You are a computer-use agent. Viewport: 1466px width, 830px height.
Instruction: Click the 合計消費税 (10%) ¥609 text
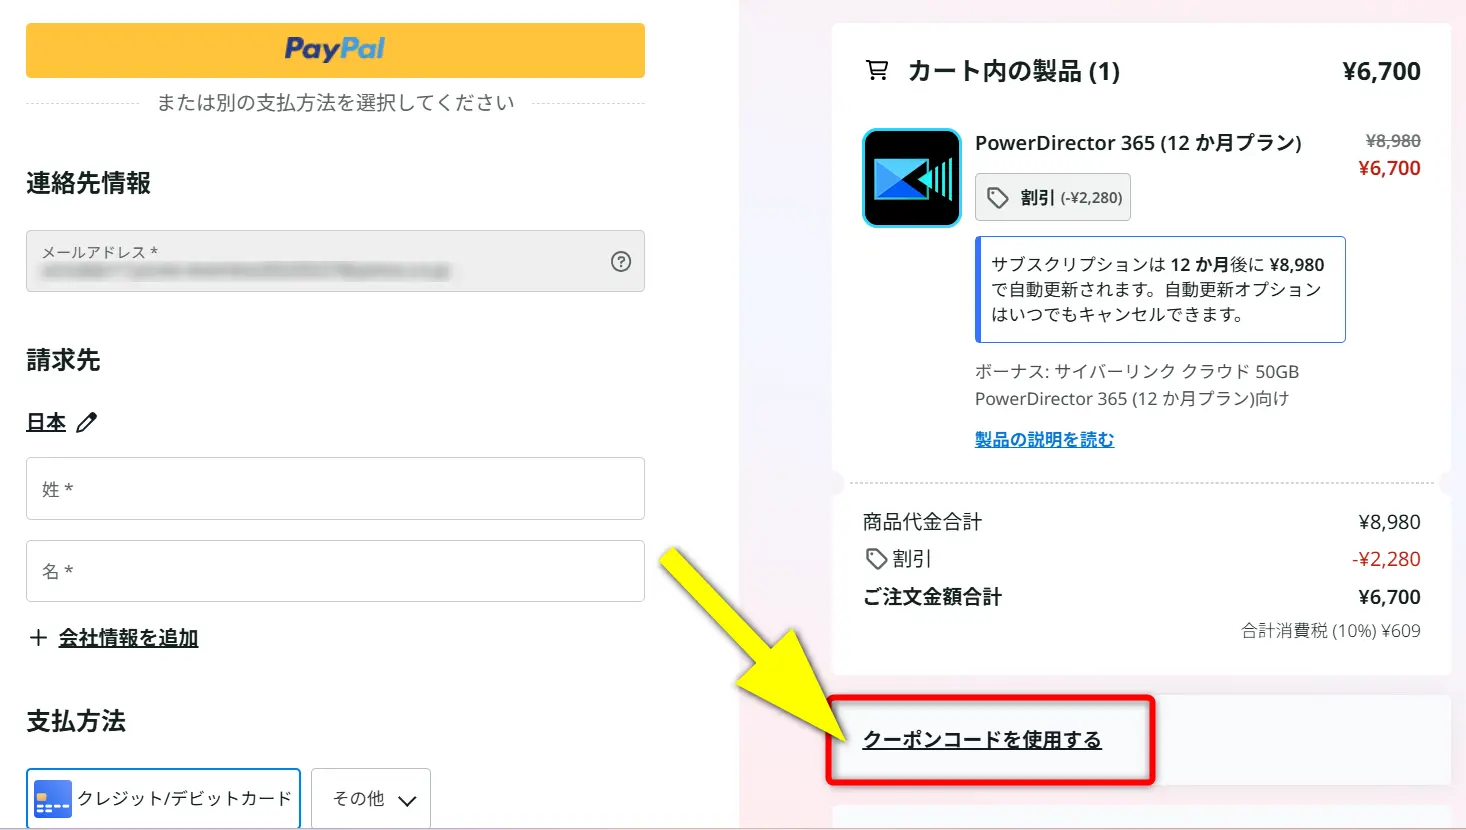coord(1331,631)
